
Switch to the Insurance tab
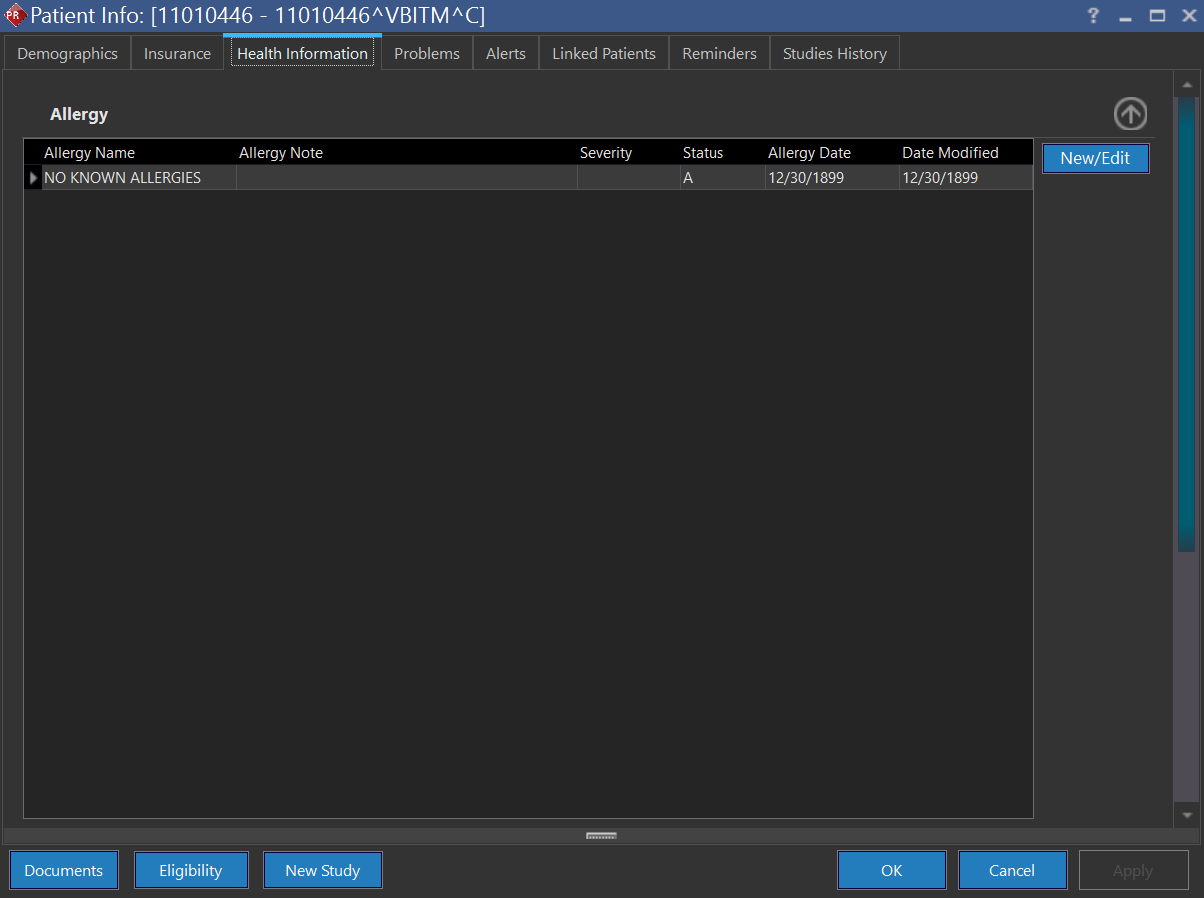coord(177,54)
